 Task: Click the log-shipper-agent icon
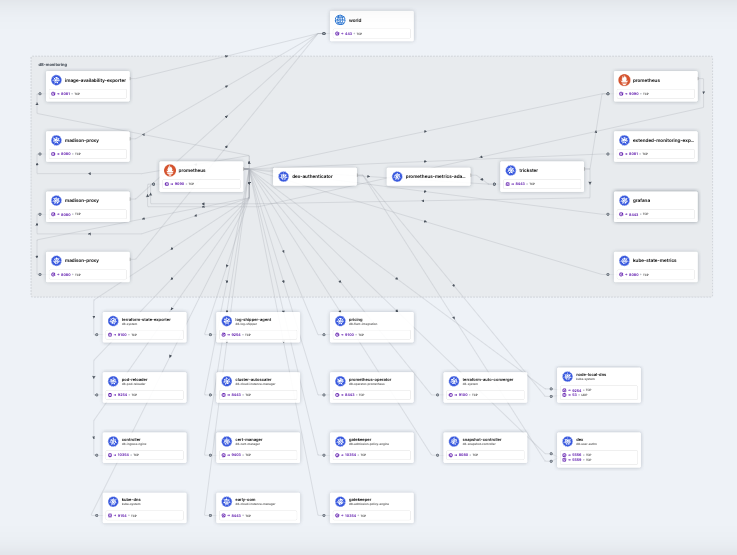click(x=227, y=321)
